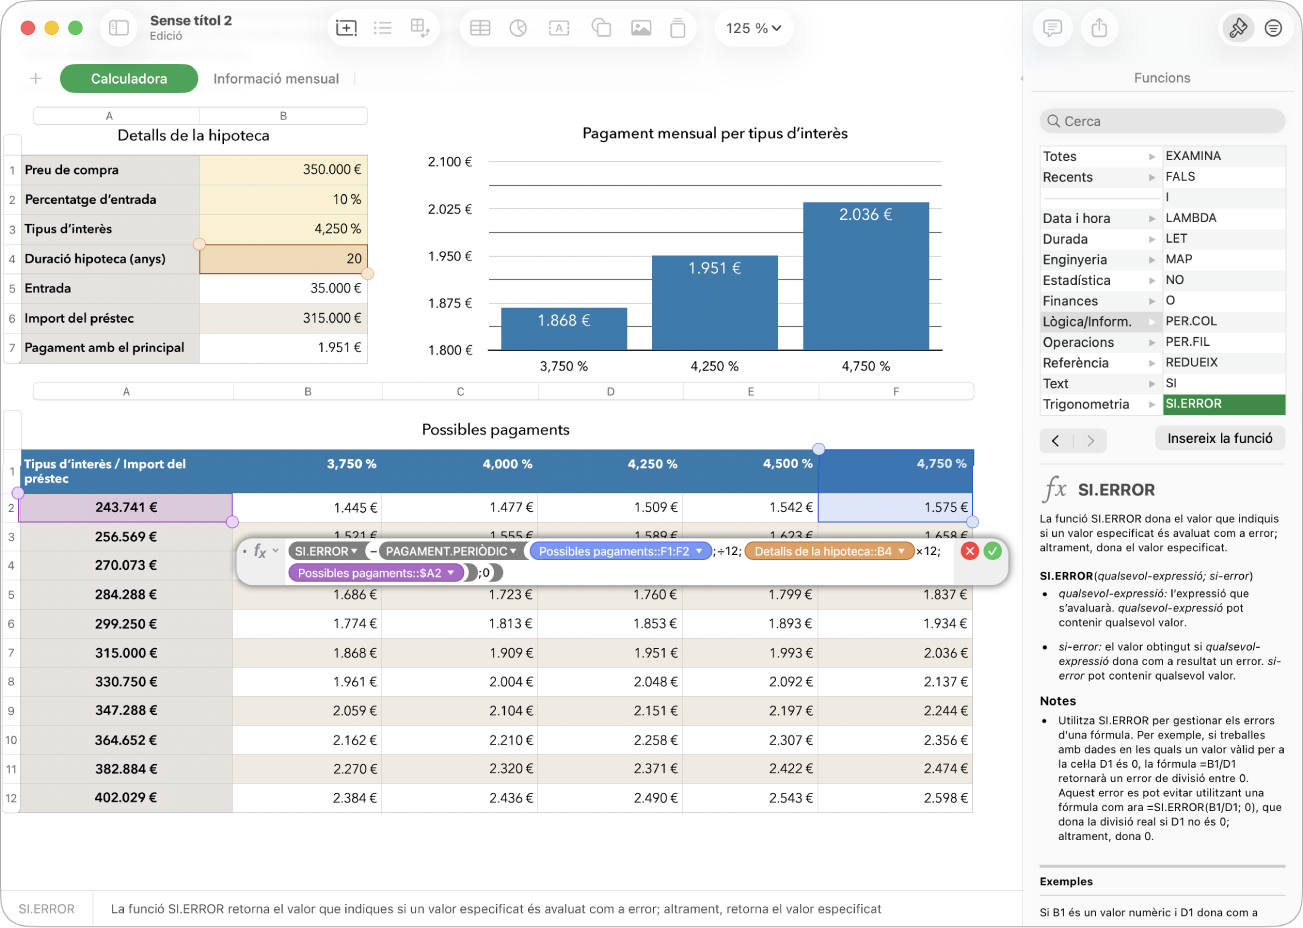Viewport: 1303px width, 928px height.
Task: Accept the formula with the green checkmark
Action: click(x=993, y=551)
